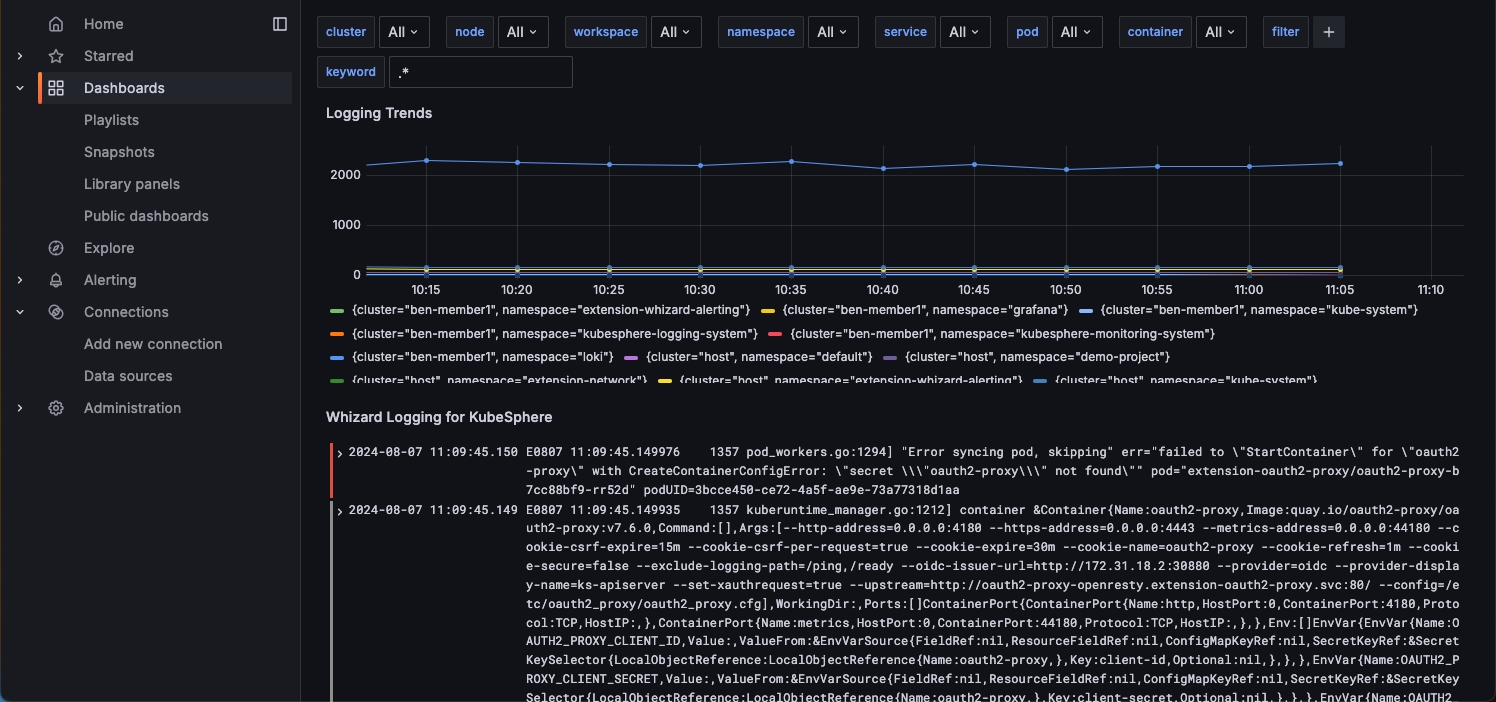Click the Dashboards grid icon
Image resolution: width=1496 pixels, height=702 pixels.
56,88
